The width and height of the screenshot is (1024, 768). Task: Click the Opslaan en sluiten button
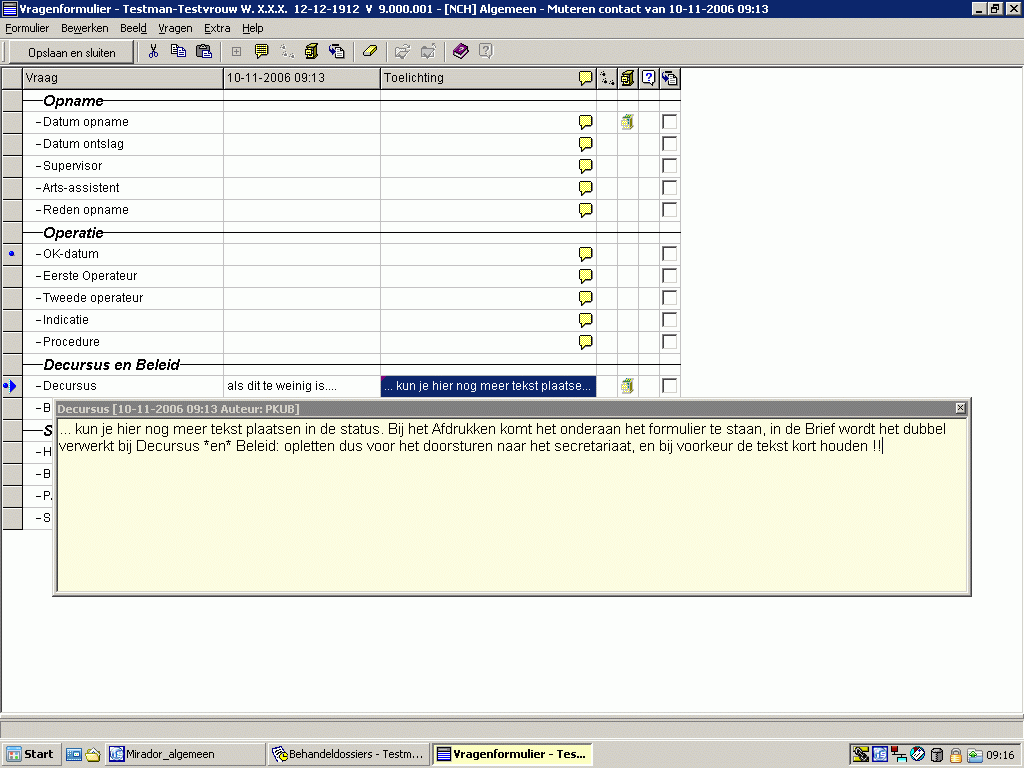click(71, 52)
